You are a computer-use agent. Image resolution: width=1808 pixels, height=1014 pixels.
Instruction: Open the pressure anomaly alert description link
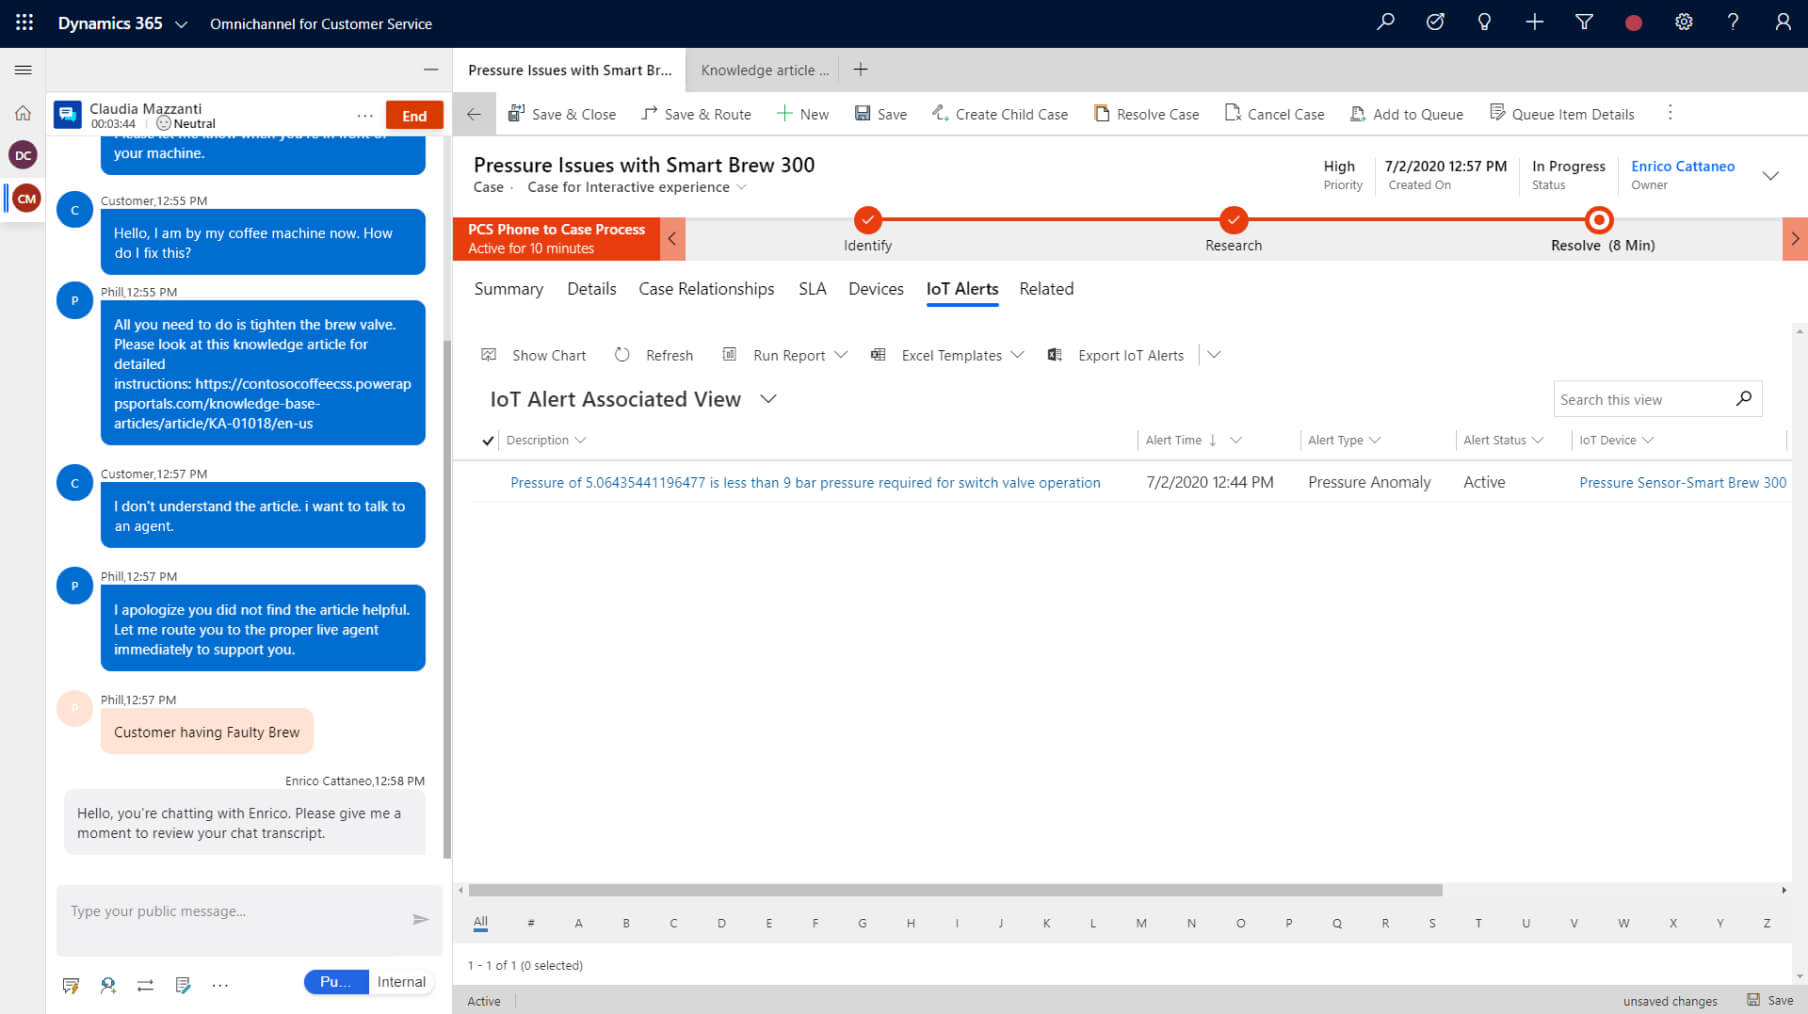805,482
